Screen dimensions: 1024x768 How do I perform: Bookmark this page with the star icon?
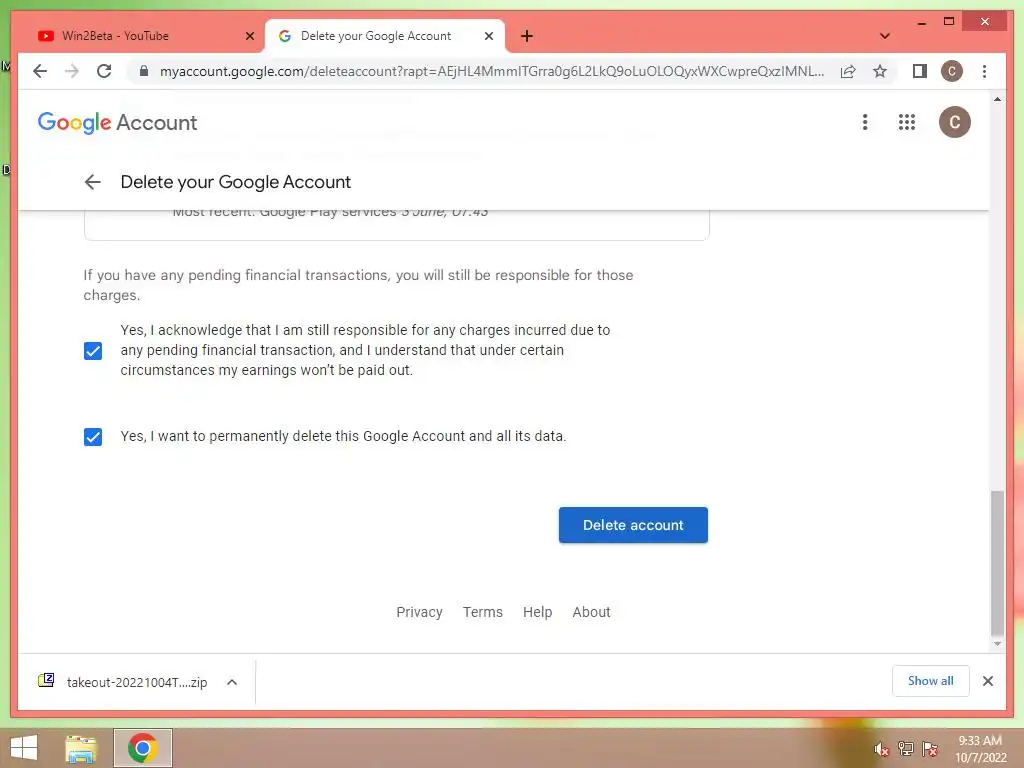point(880,71)
